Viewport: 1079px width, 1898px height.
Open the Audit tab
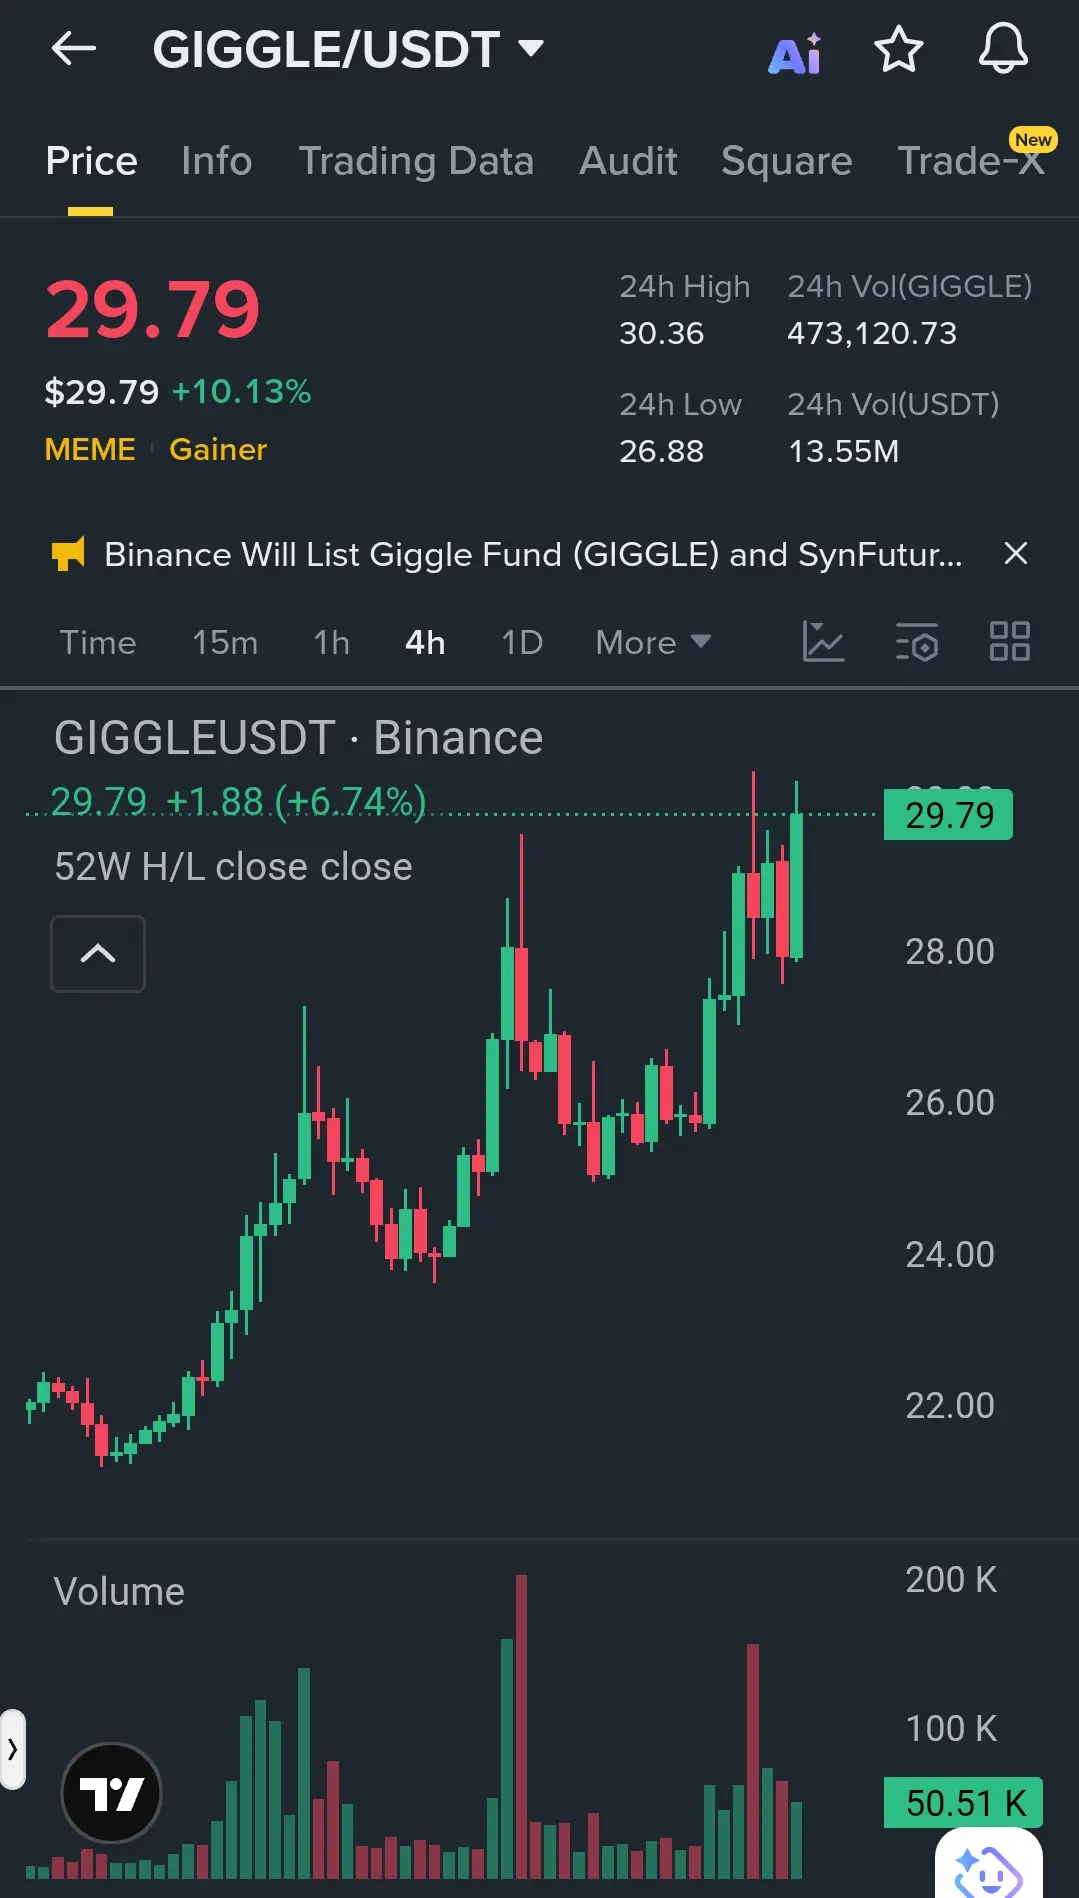click(628, 160)
